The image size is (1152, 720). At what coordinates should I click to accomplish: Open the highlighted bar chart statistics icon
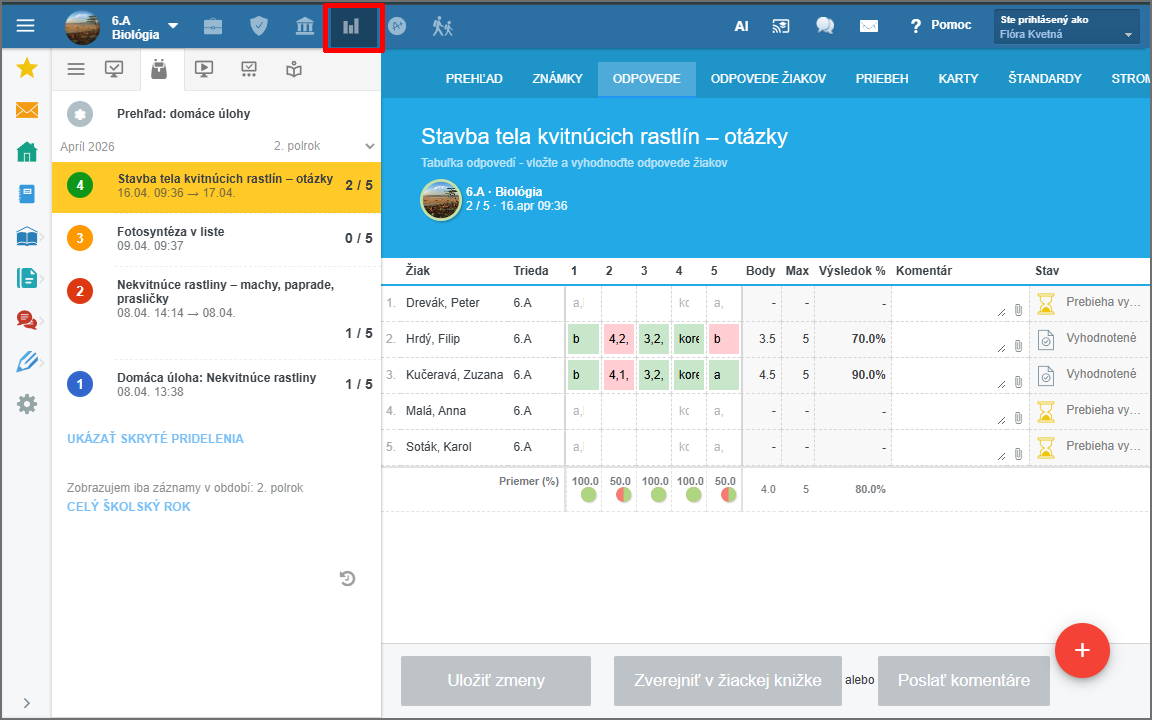[351, 27]
